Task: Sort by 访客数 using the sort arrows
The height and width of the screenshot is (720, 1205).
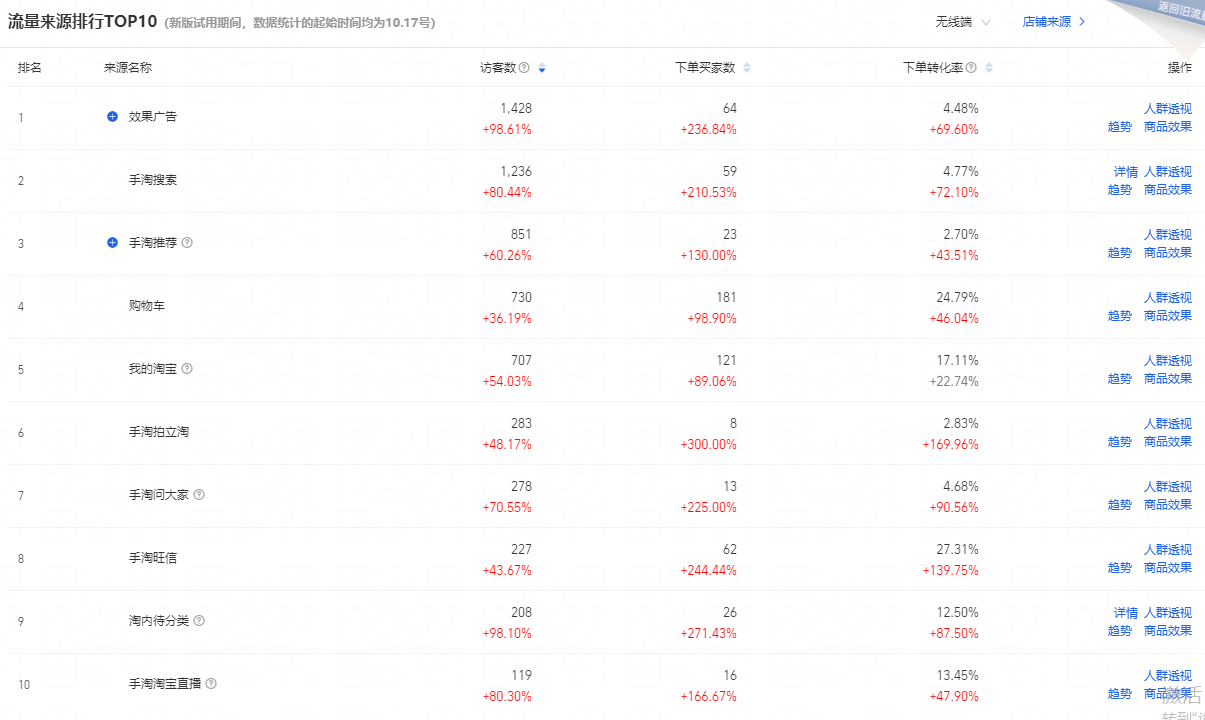Action: click(542, 68)
